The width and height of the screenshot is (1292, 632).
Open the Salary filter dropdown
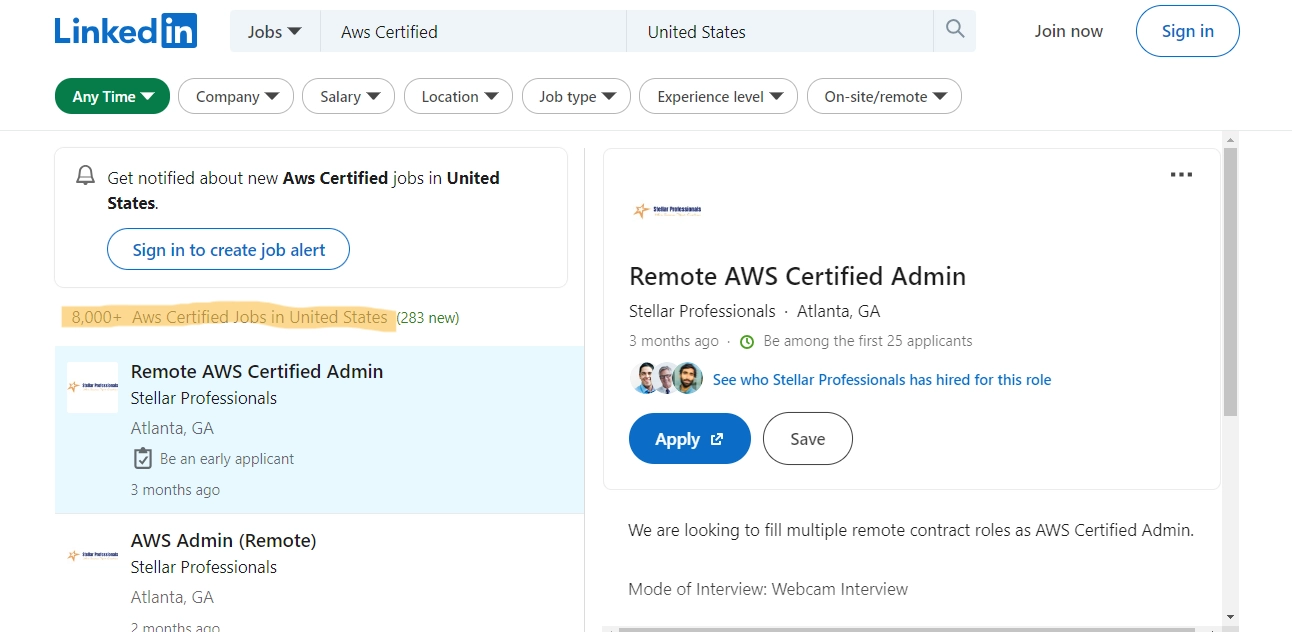(348, 96)
